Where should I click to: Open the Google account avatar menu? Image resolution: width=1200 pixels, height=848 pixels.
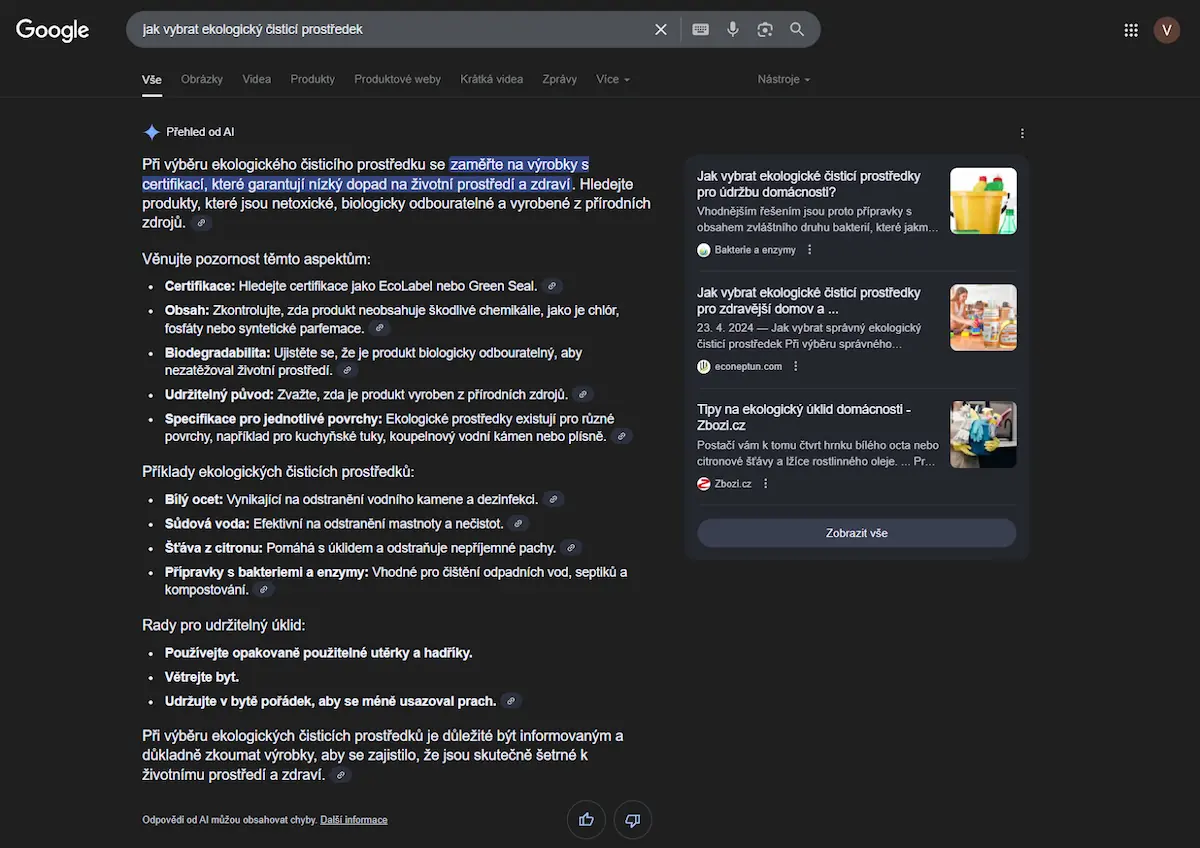click(1166, 30)
